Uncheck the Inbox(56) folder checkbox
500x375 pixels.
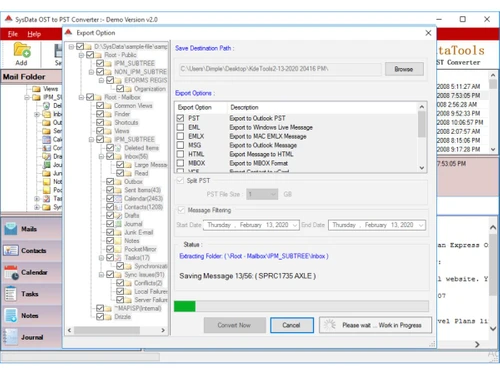point(110,156)
